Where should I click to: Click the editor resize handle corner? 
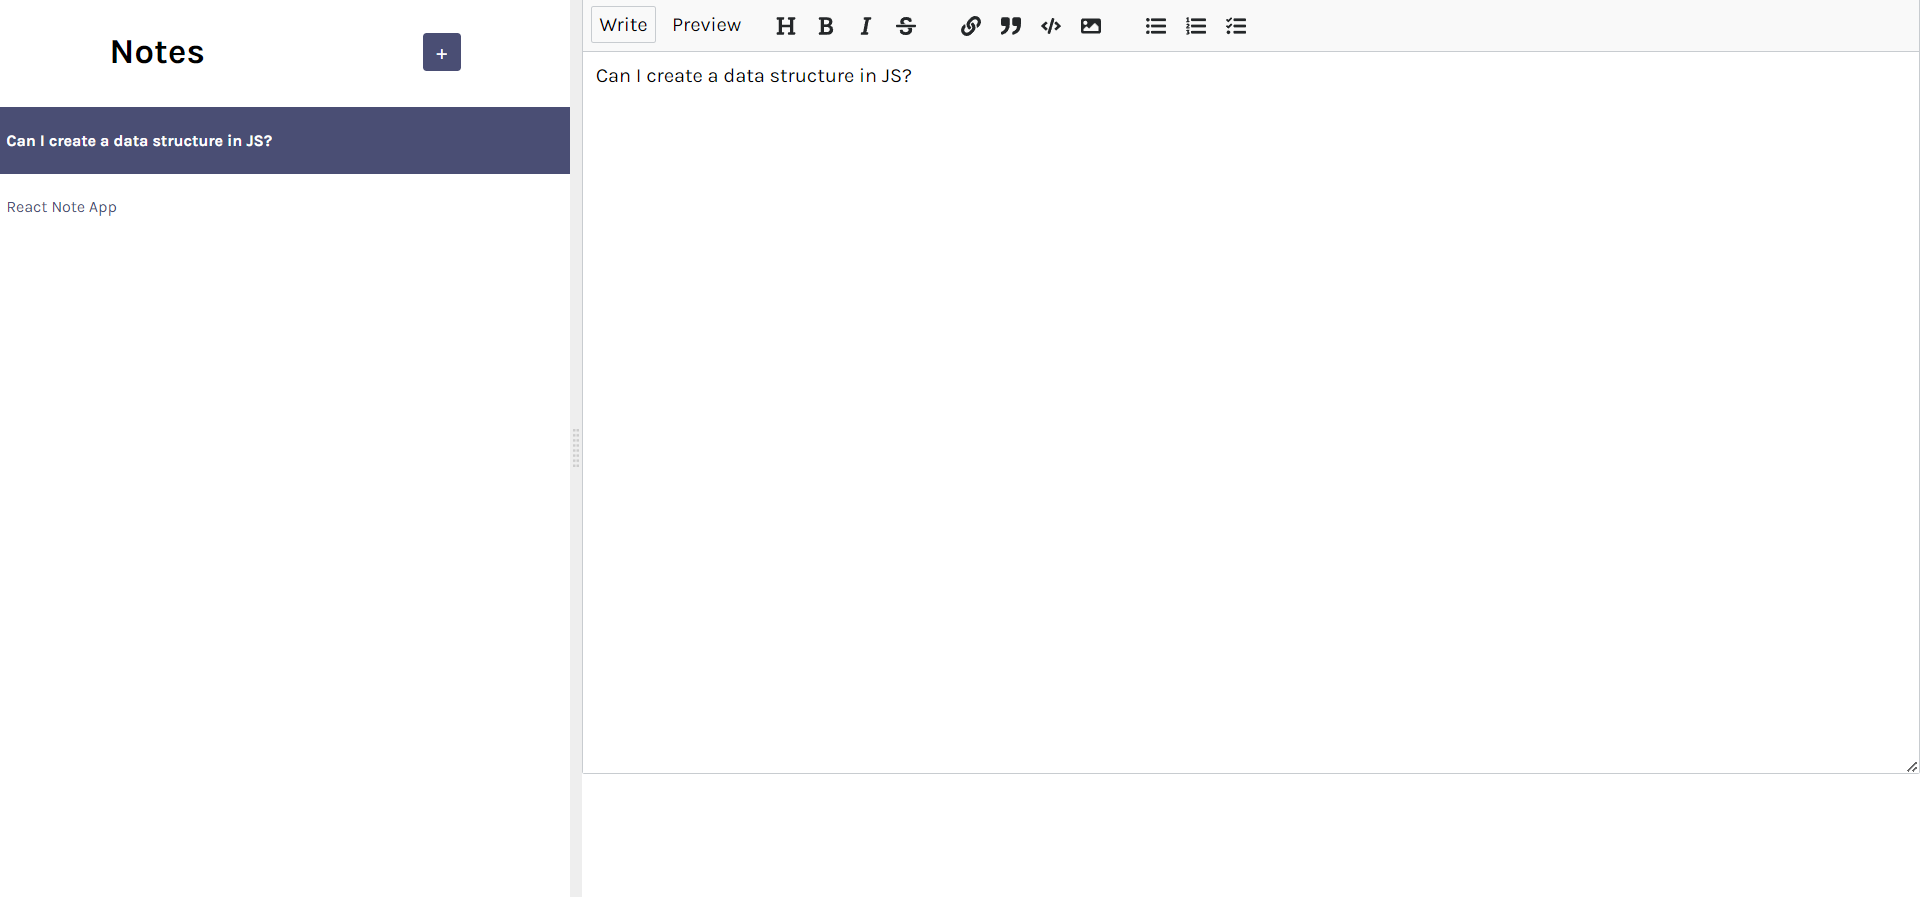(1911, 766)
